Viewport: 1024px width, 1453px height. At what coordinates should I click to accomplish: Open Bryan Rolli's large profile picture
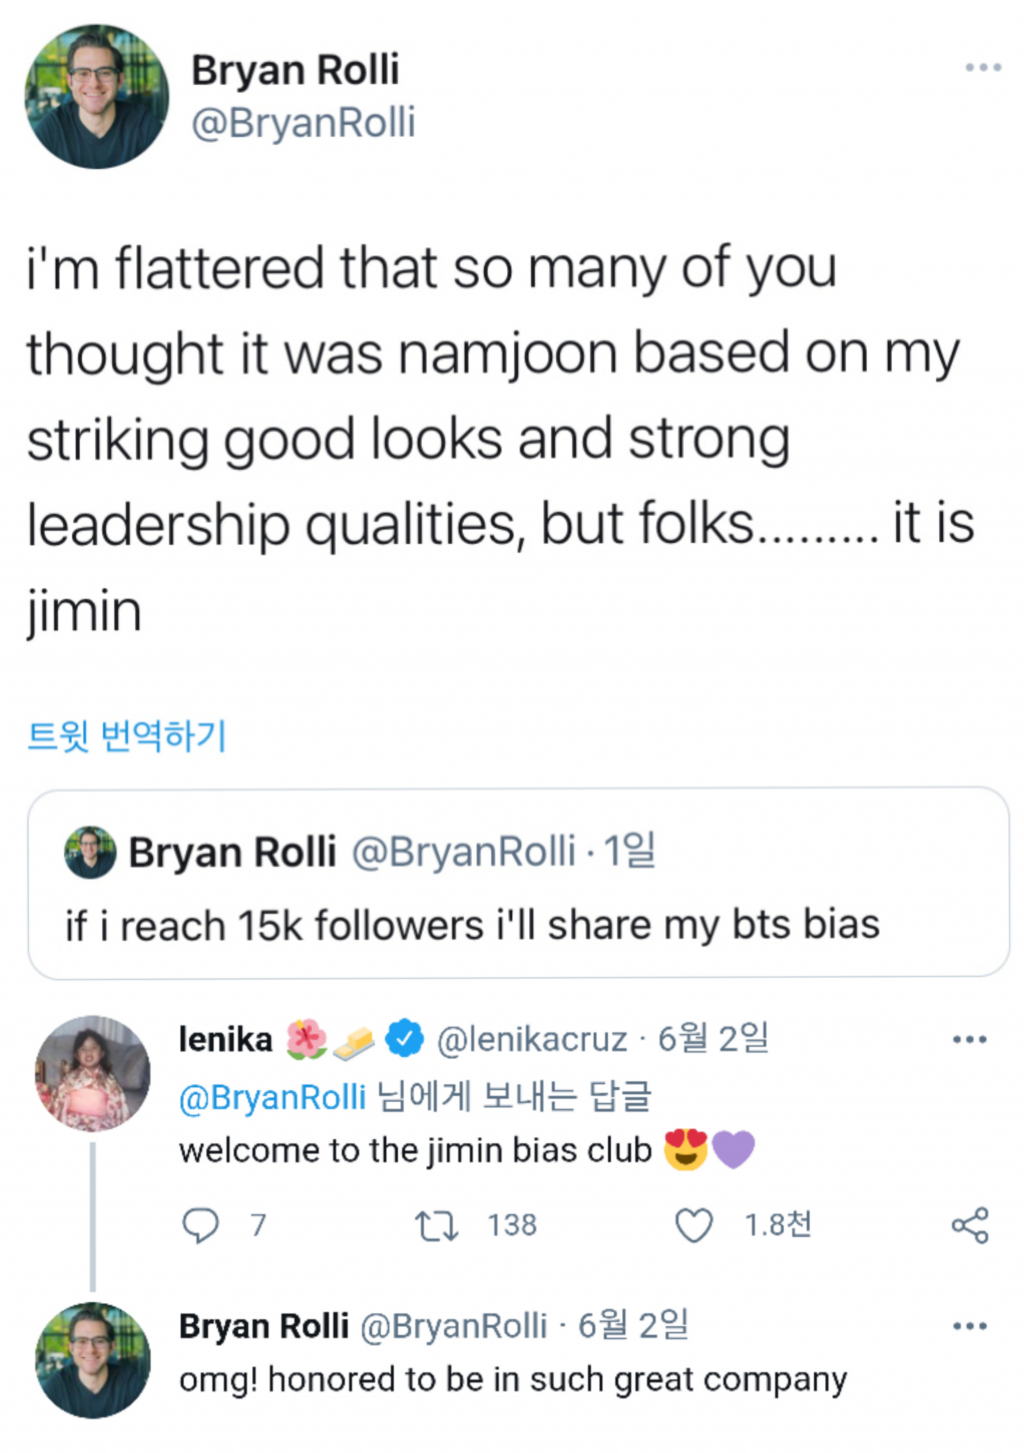coord(96,97)
